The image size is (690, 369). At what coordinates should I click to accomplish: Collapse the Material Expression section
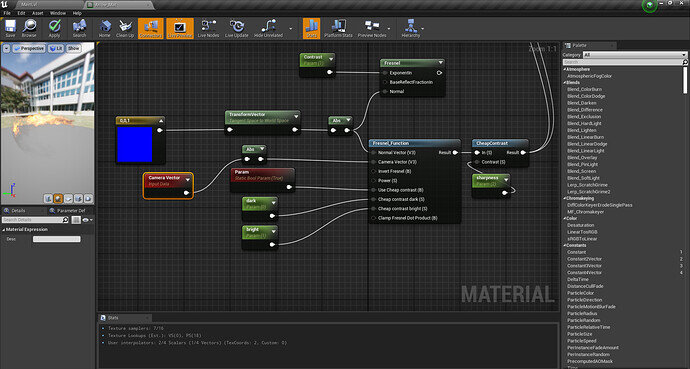coord(4,230)
